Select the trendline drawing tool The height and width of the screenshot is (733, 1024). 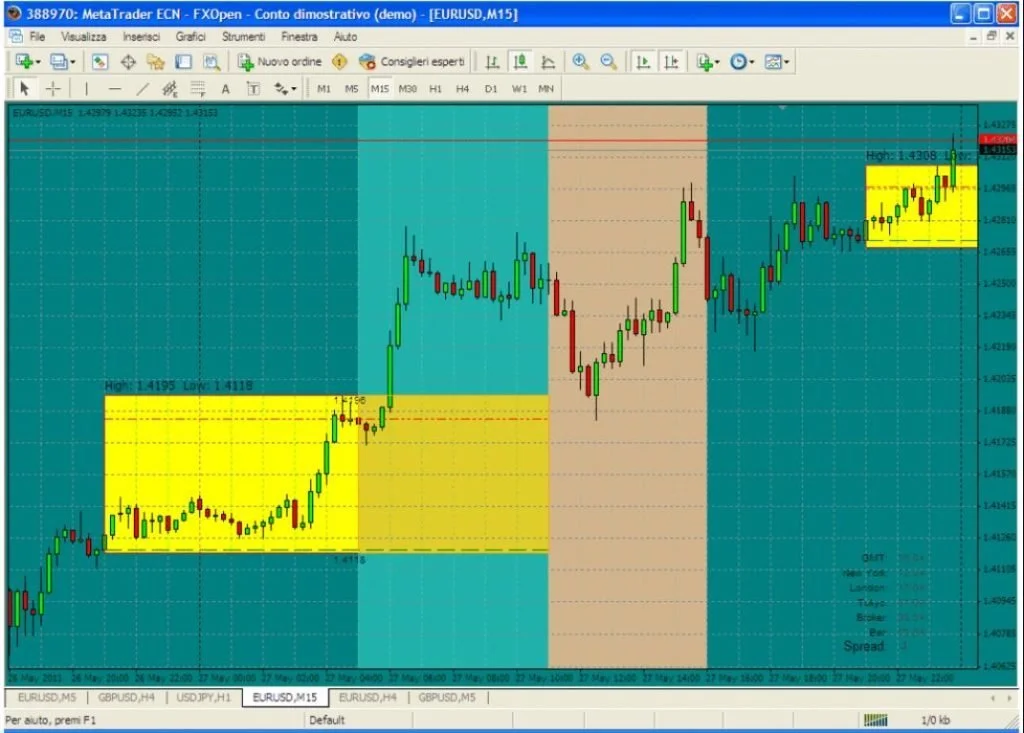(x=142, y=89)
